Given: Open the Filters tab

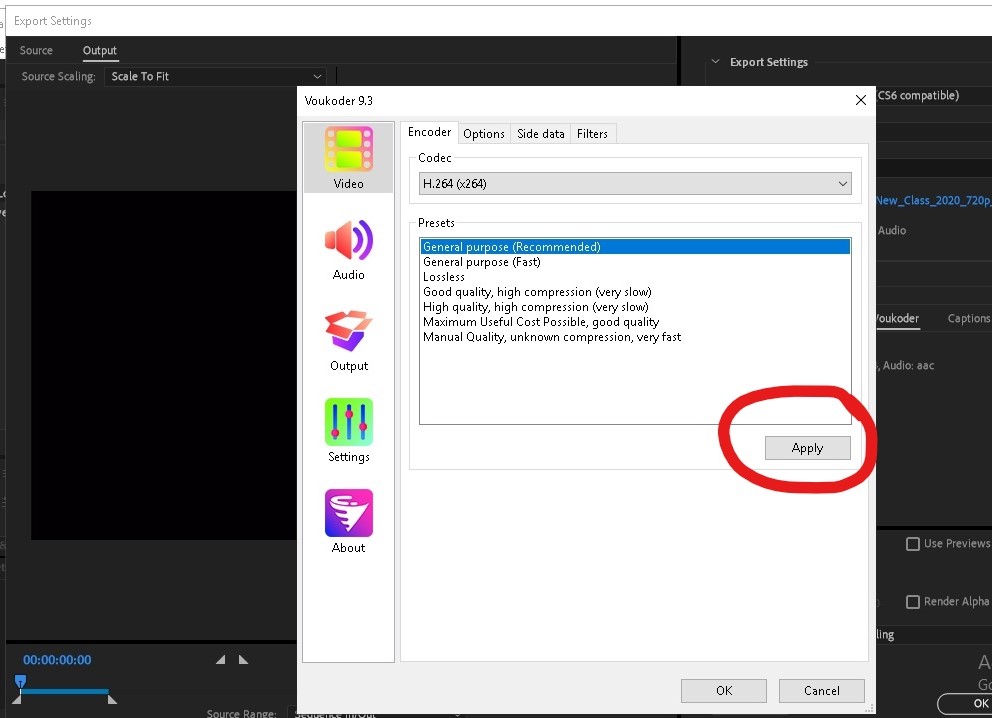Looking at the screenshot, I should coord(592,134).
